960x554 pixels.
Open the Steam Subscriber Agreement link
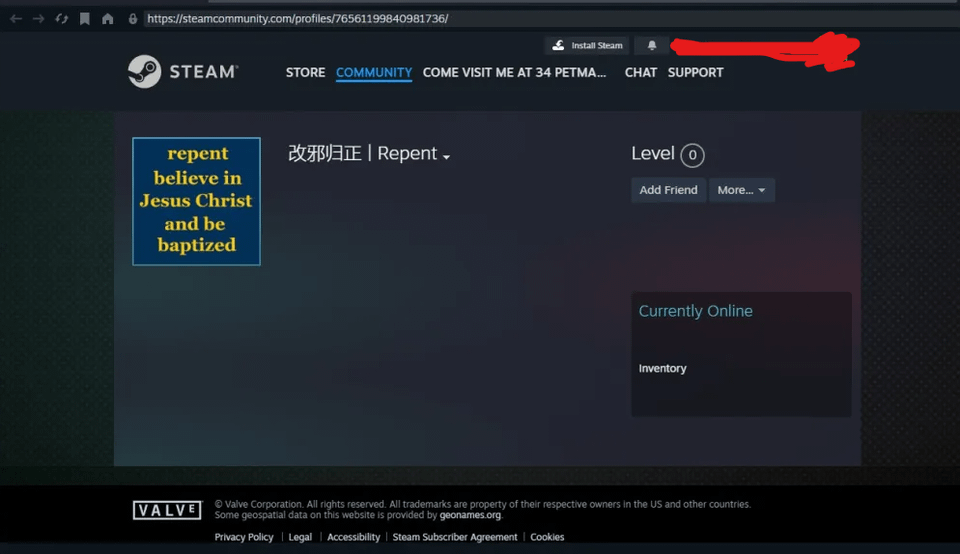pyautogui.click(x=455, y=537)
